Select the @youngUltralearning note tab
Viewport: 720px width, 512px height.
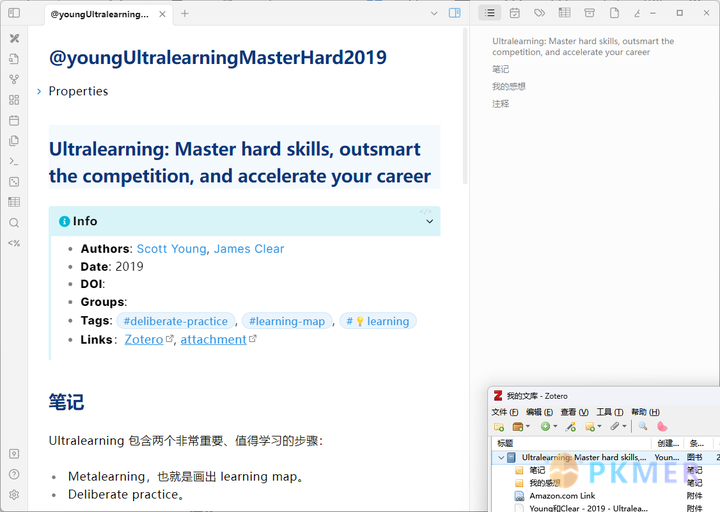coord(100,14)
